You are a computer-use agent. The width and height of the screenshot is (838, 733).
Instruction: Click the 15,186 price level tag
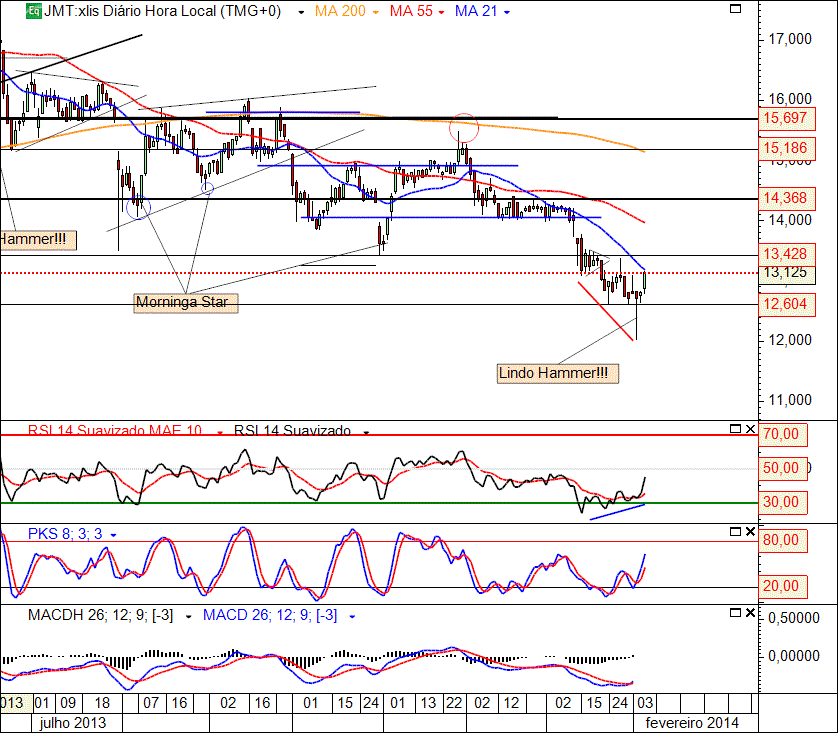click(787, 148)
